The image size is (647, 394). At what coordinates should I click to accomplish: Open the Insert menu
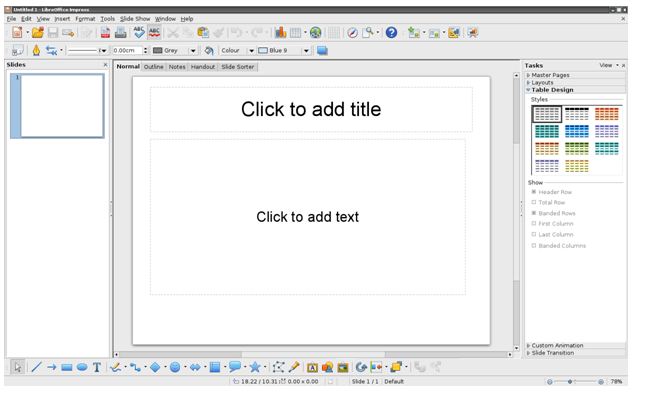pyautogui.click(x=62, y=19)
